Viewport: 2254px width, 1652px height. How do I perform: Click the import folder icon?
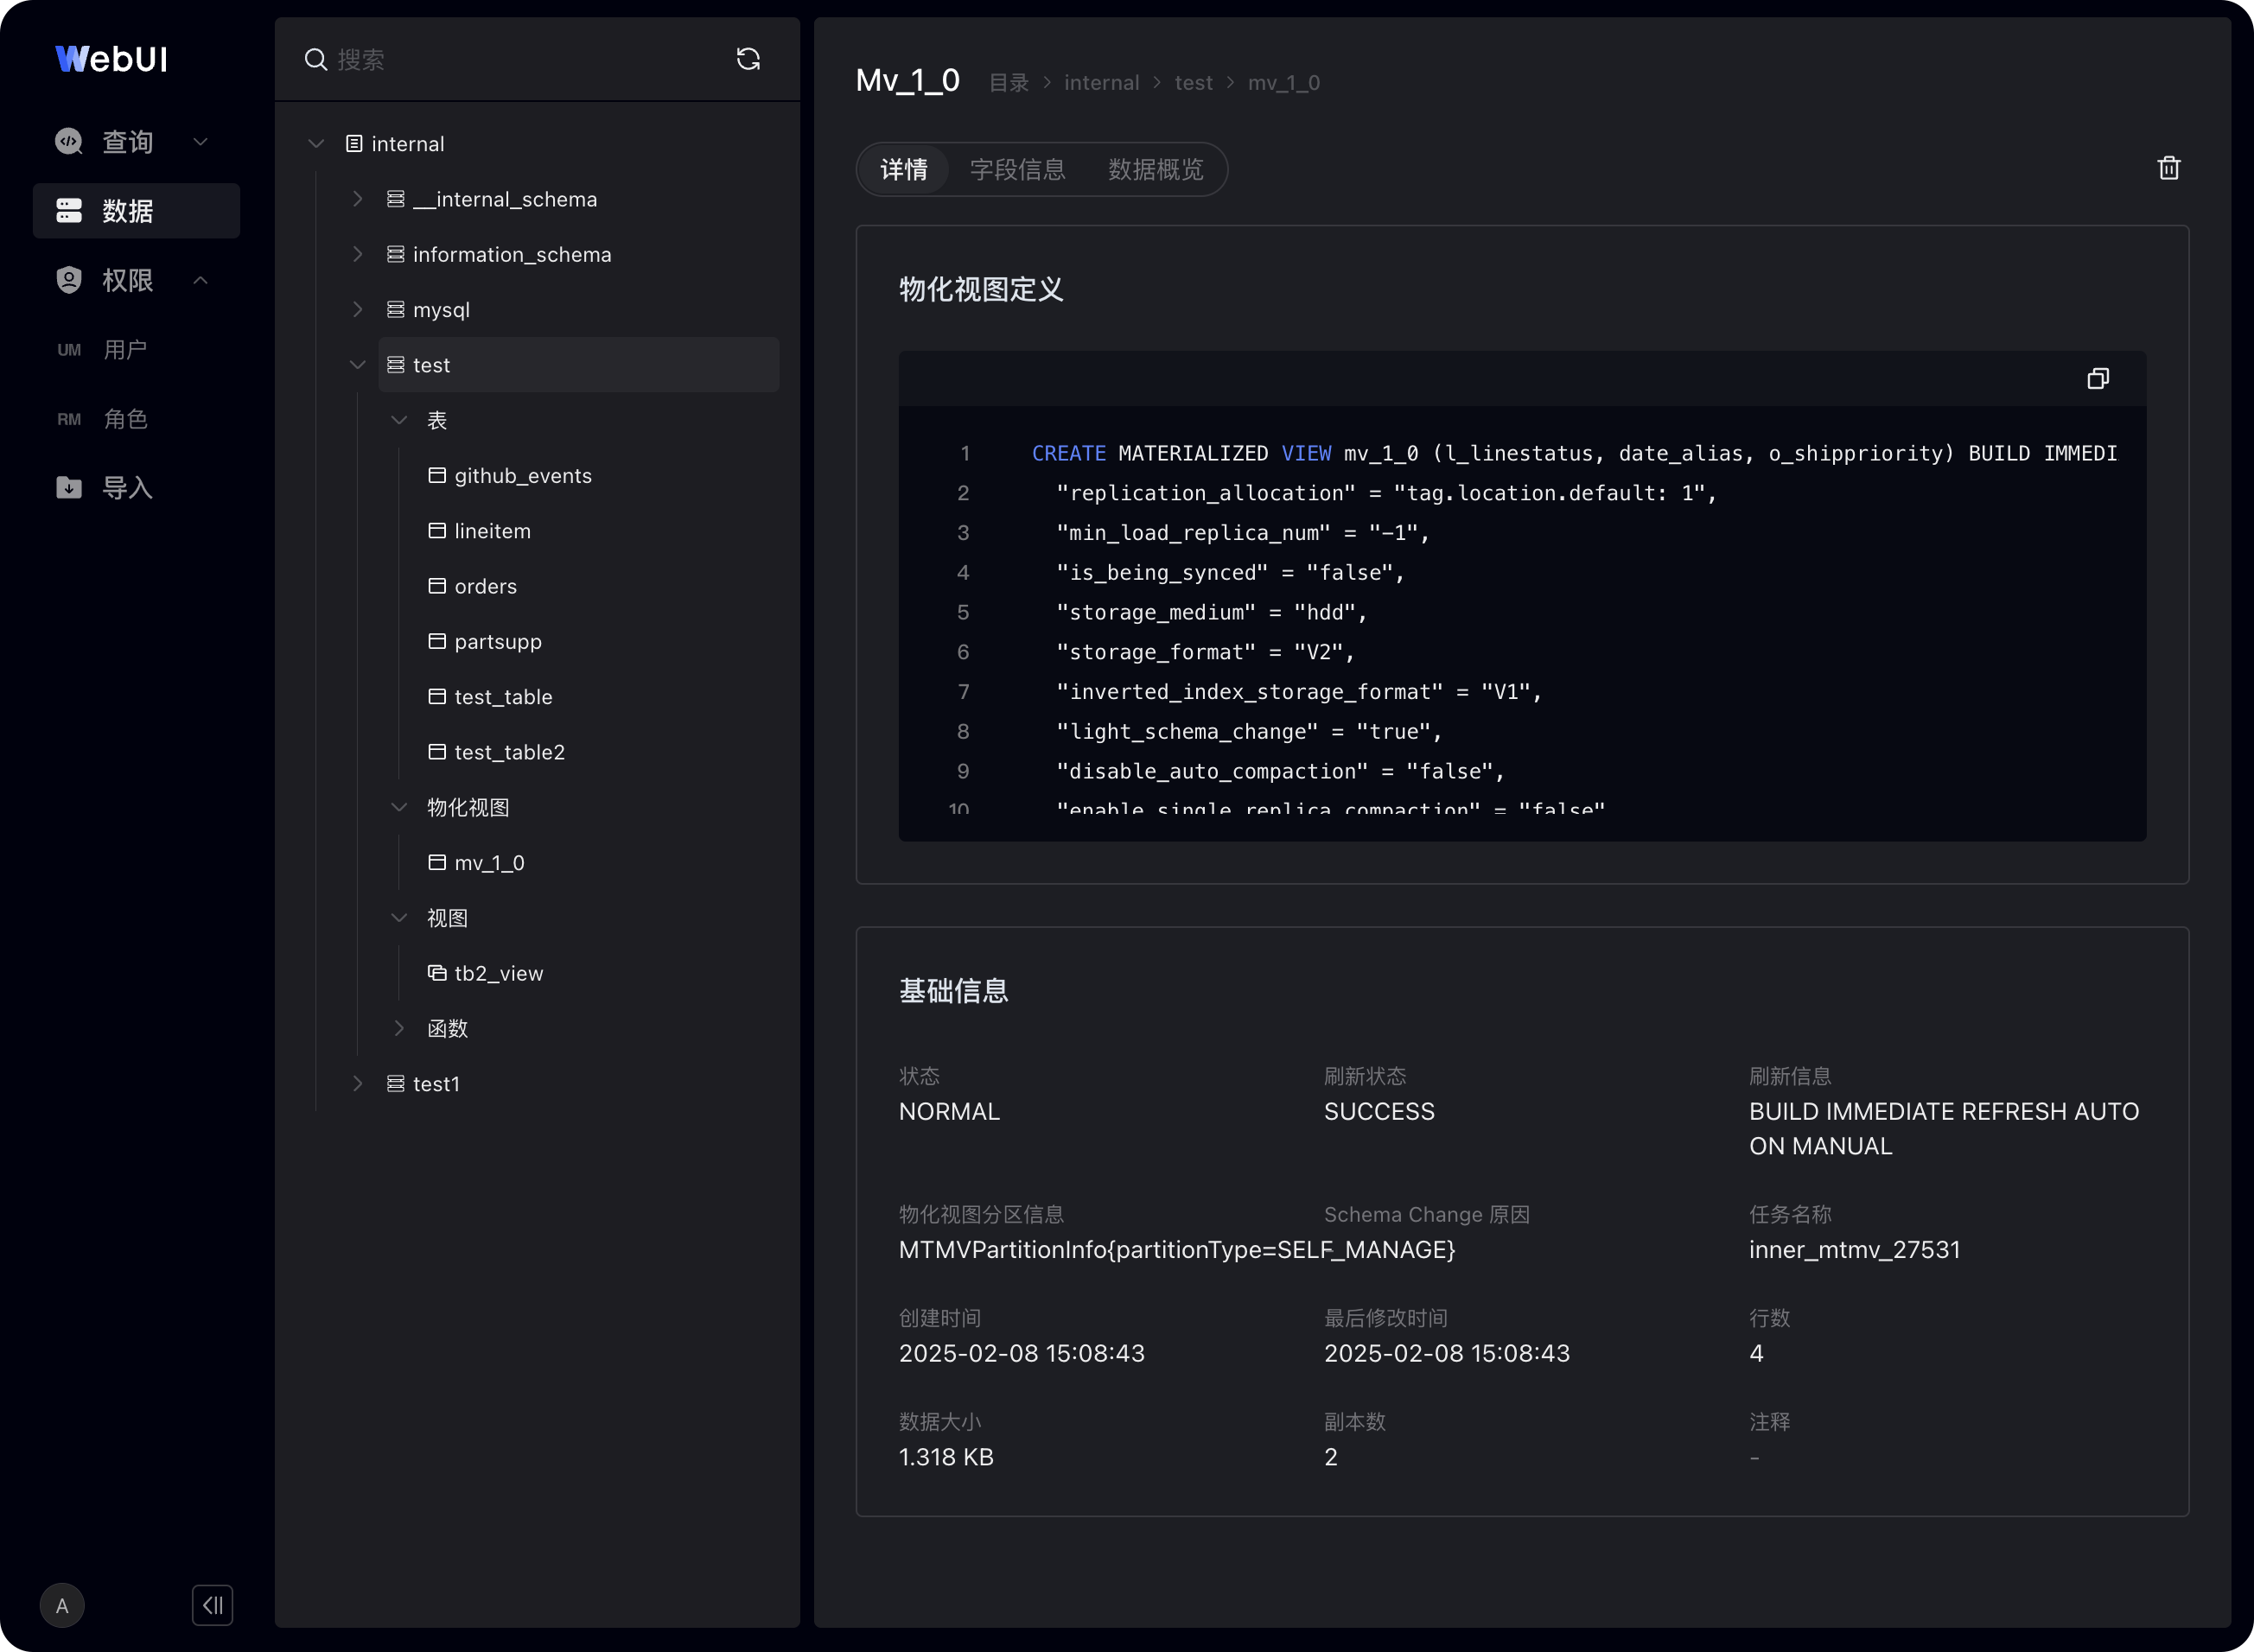point(69,487)
